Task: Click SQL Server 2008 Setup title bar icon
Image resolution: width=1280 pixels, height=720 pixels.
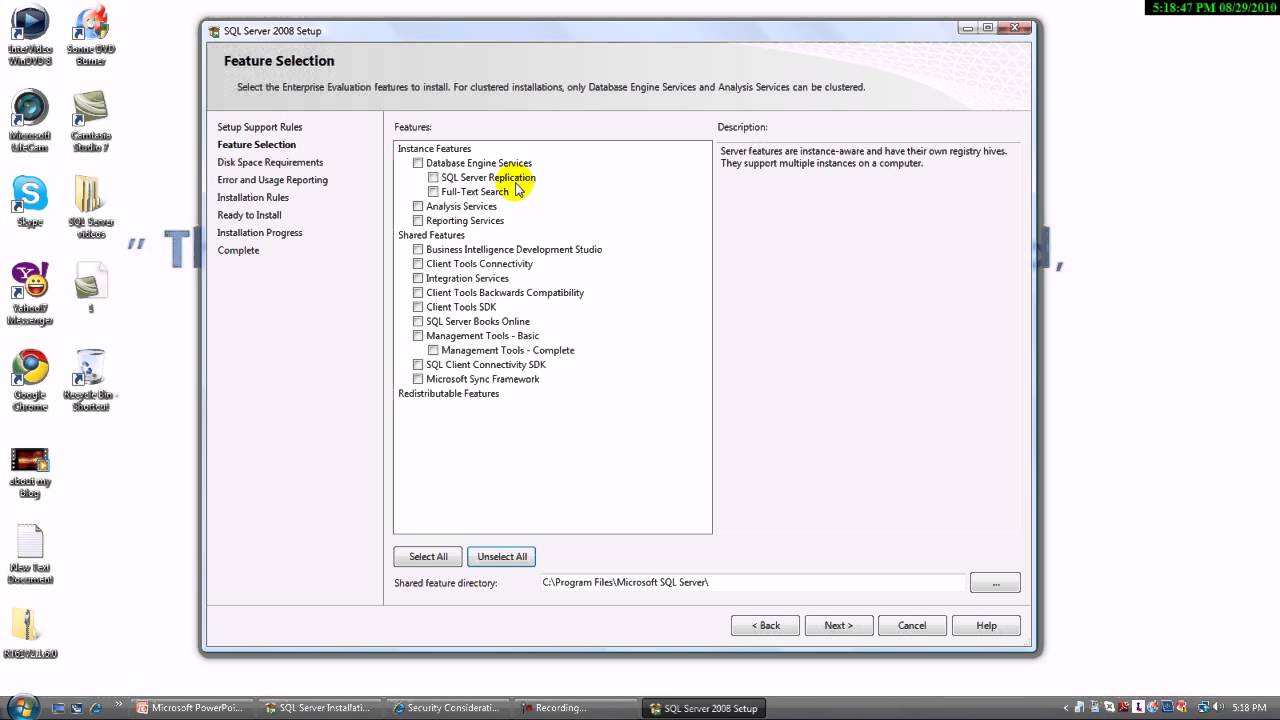Action: [214, 31]
